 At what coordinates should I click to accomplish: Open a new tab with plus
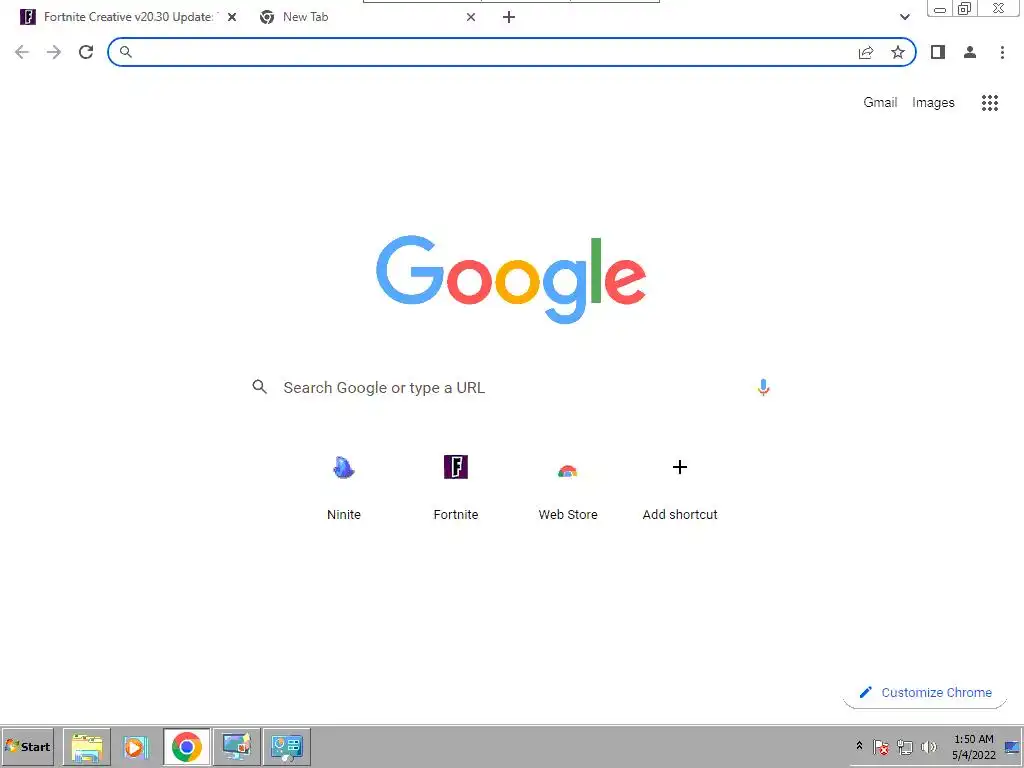509,17
